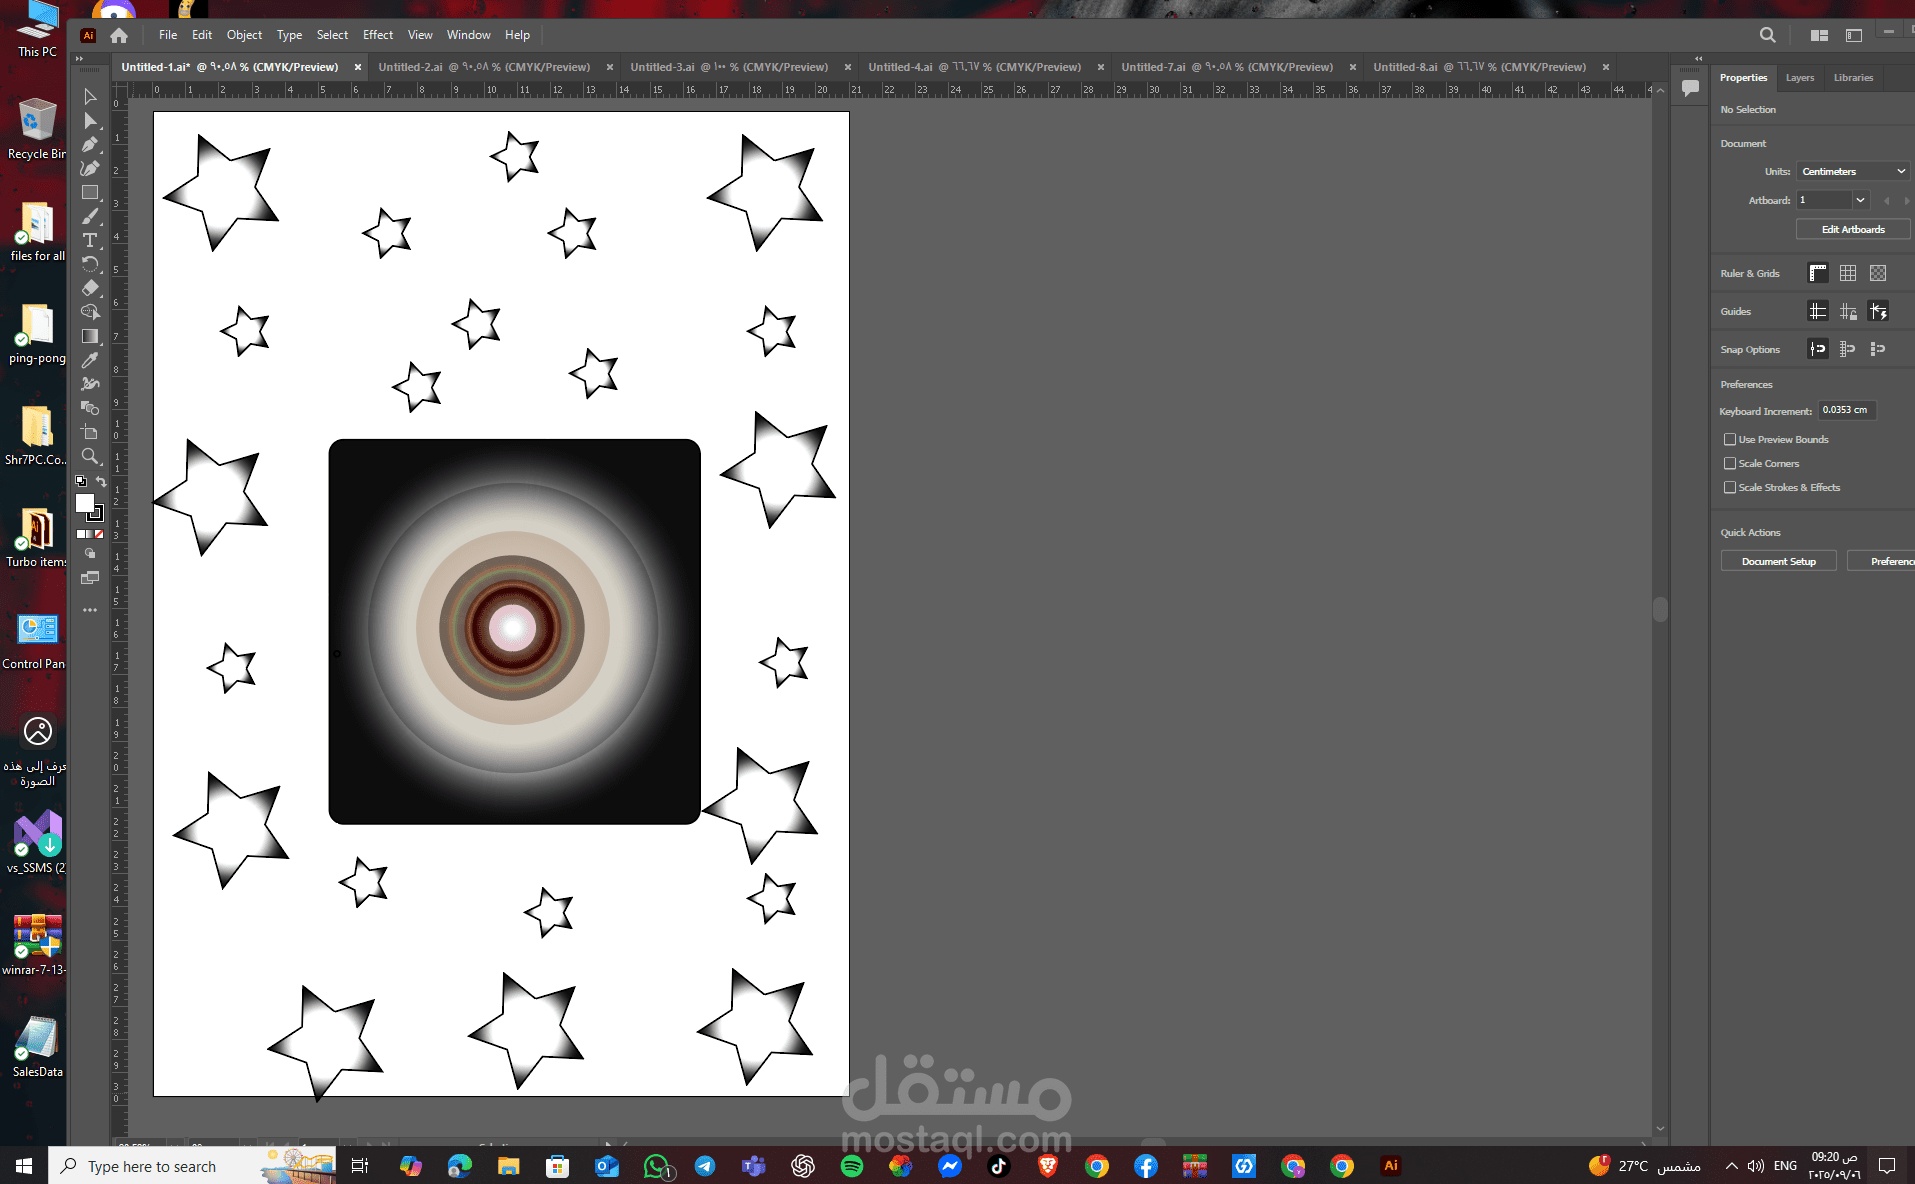Select the Rectangle tool

pos(90,193)
